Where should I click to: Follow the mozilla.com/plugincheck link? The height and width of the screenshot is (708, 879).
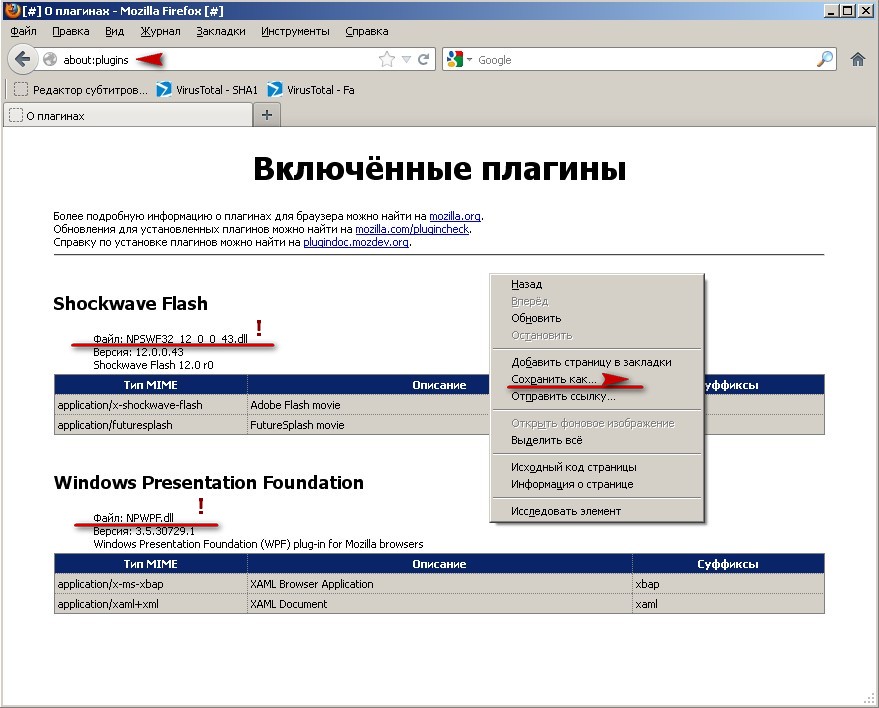(x=412, y=229)
